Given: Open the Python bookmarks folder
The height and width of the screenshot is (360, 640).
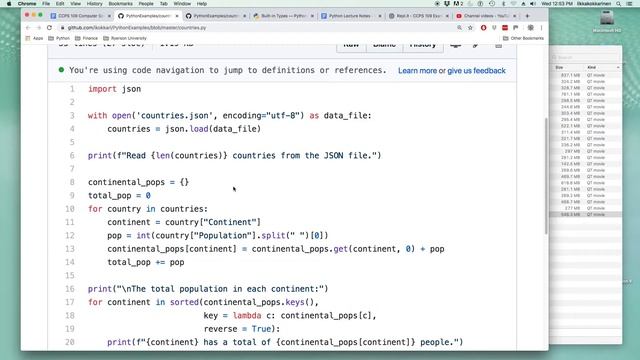Looking at the screenshot, I should (x=59, y=38).
